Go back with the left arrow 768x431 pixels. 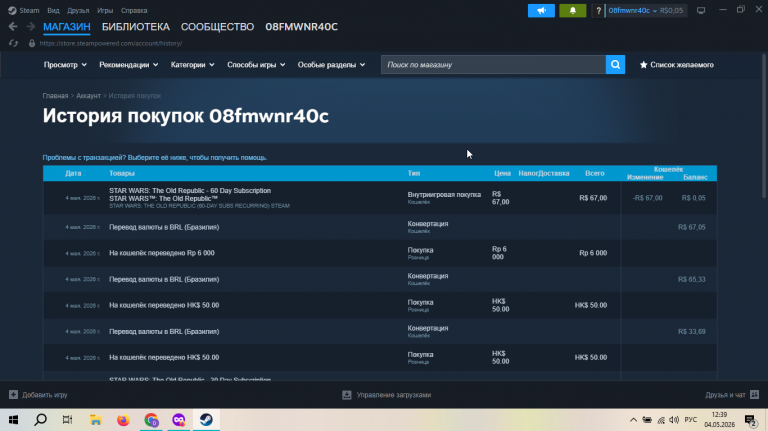(x=13, y=26)
